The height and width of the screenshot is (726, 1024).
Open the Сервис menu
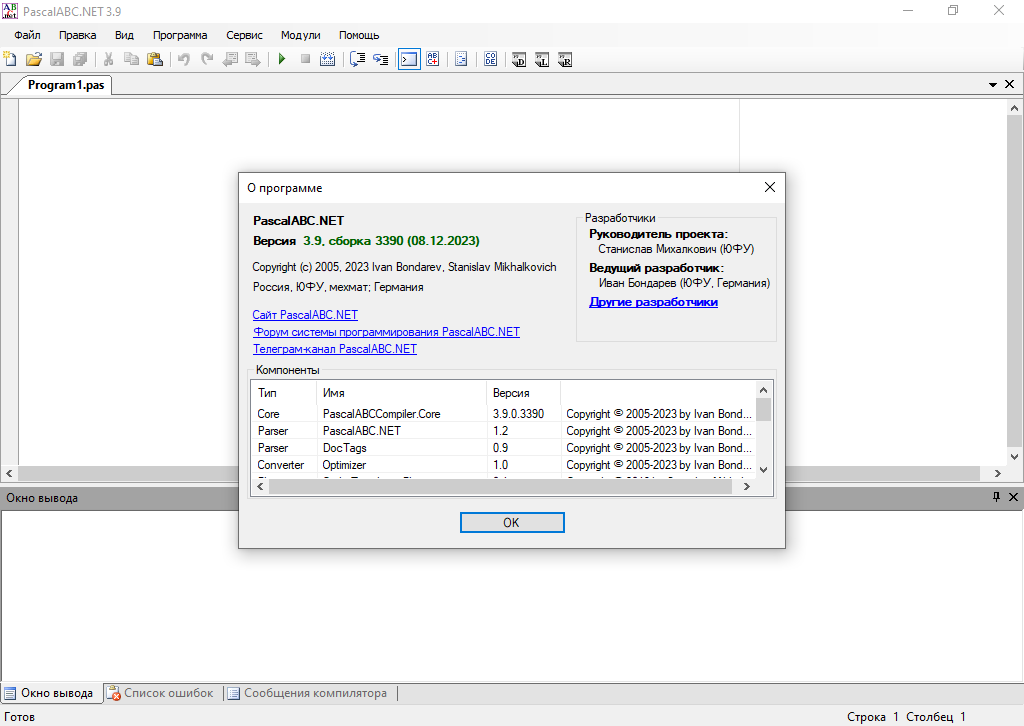245,35
